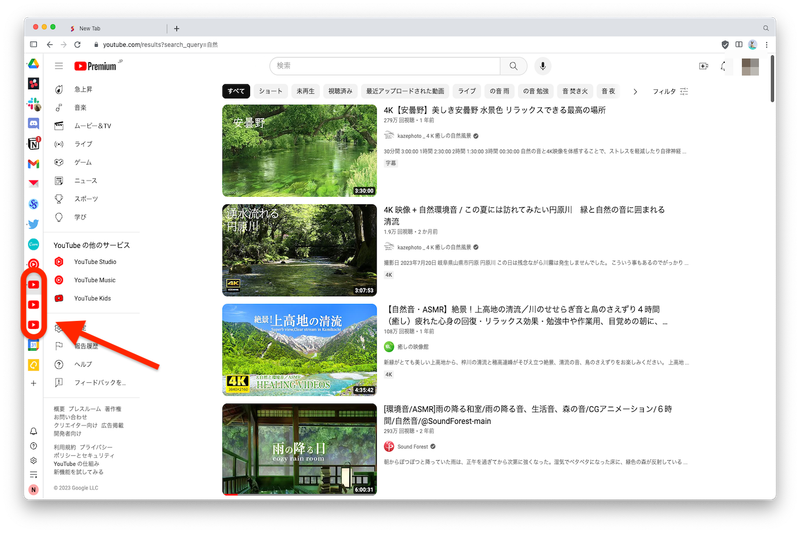
Task: Select the ライブ filter chip
Action: click(x=466, y=91)
